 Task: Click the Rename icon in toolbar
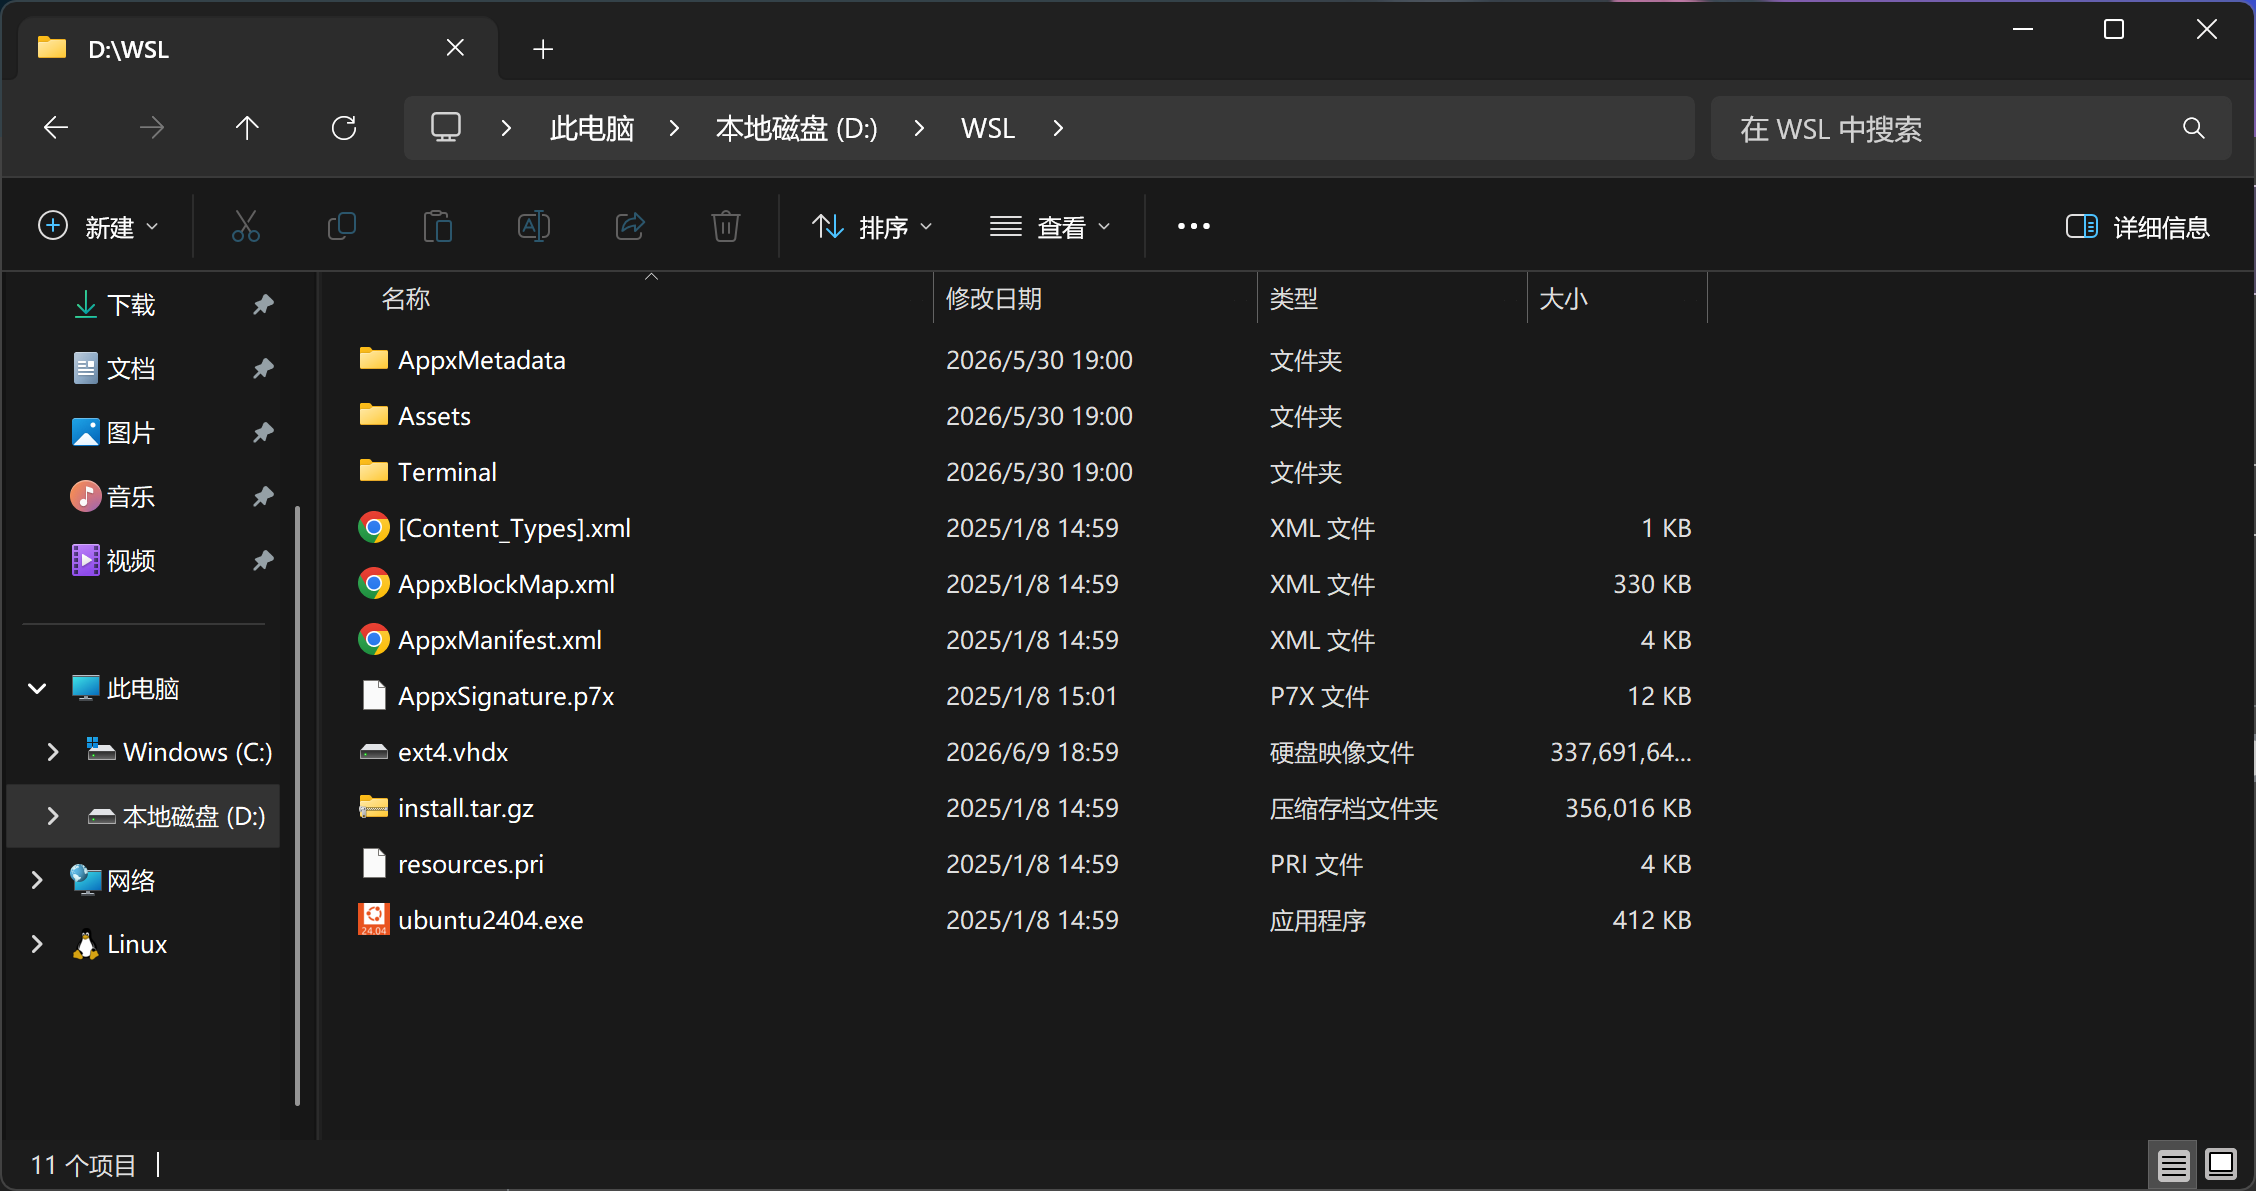click(534, 227)
